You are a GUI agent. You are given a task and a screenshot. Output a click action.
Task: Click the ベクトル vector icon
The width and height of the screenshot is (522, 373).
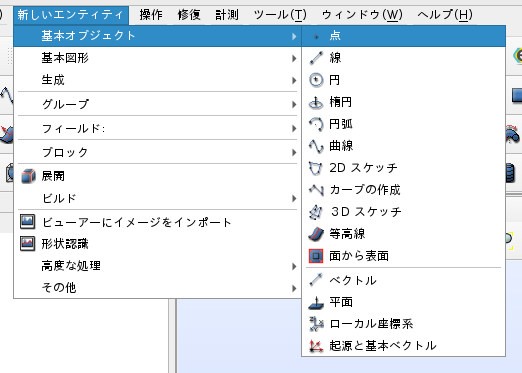(x=316, y=280)
